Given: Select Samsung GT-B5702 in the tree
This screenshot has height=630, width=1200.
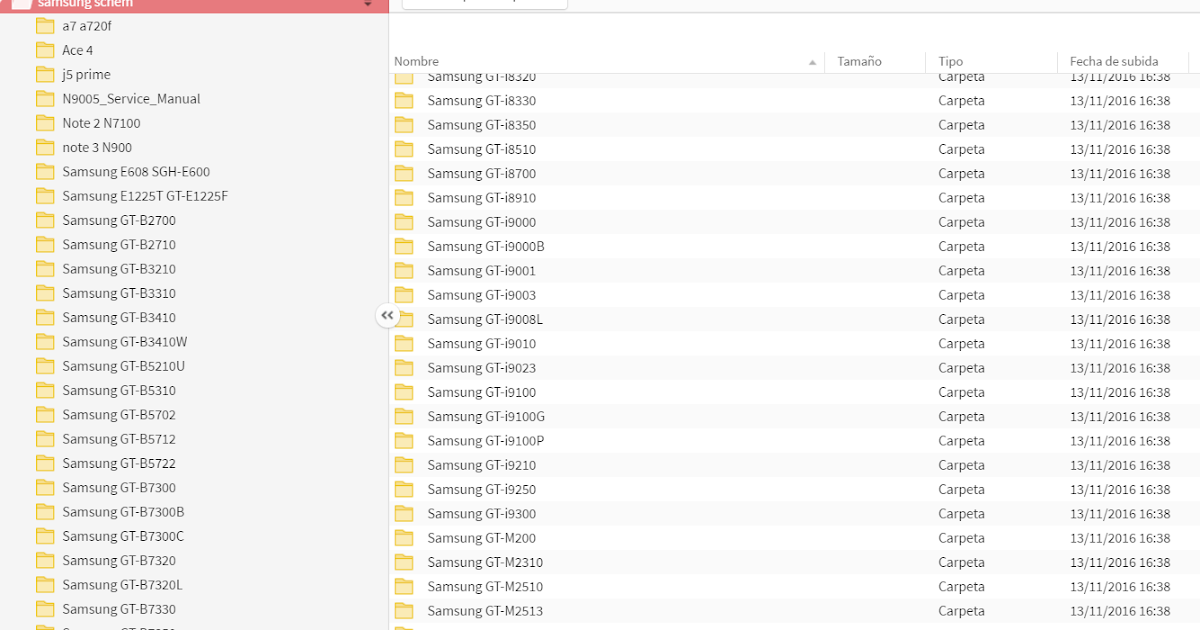Looking at the screenshot, I should [119, 414].
